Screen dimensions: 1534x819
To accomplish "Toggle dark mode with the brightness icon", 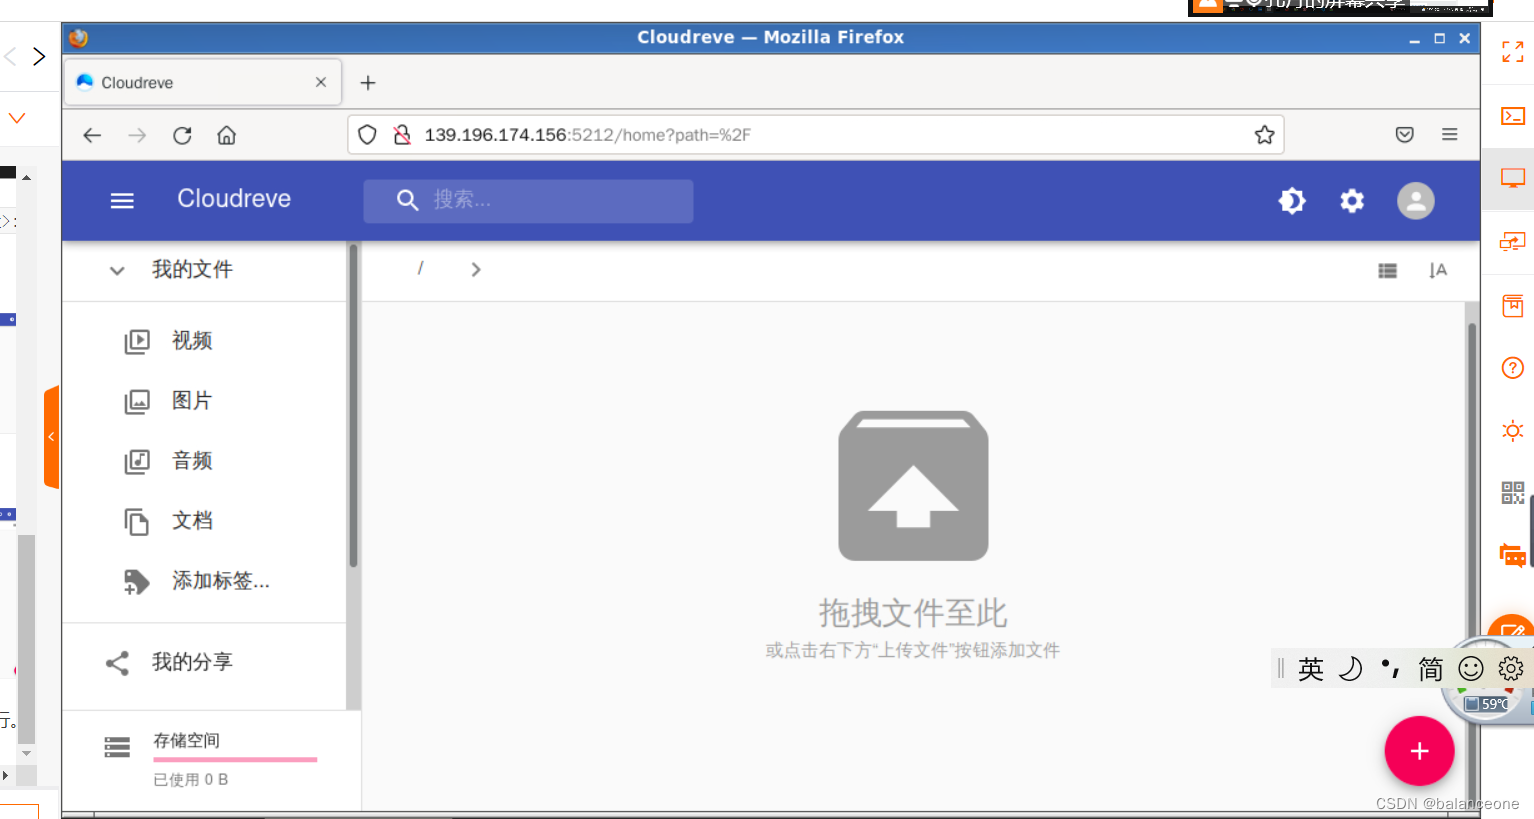I will 1292,201.
